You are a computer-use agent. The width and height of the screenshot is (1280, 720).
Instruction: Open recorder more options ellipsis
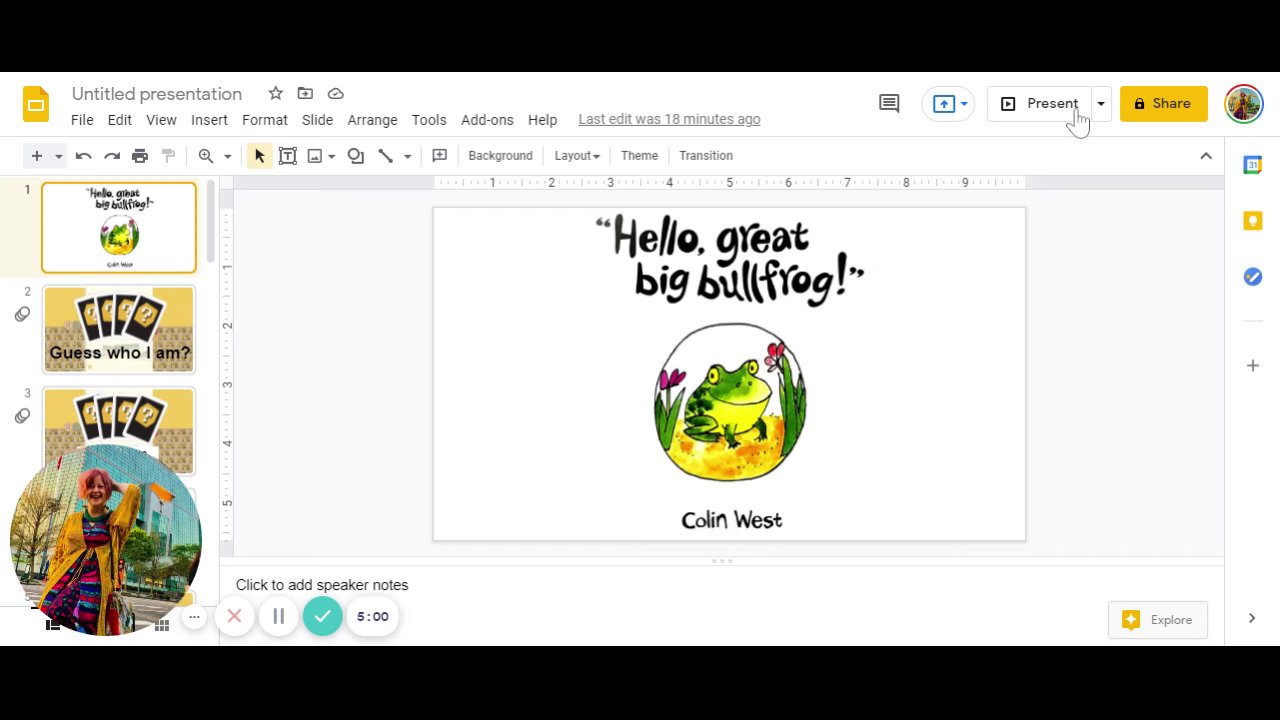coord(194,617)
